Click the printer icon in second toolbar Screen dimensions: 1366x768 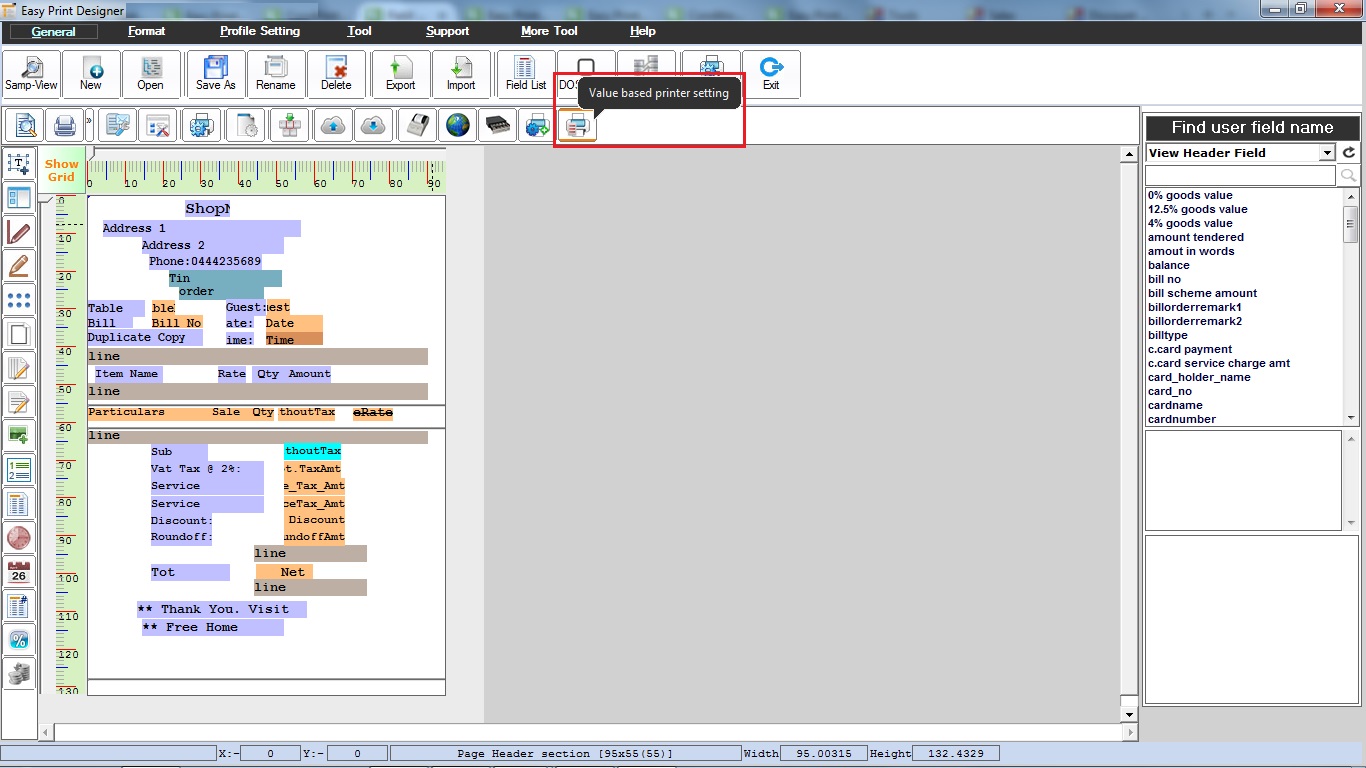65,126
